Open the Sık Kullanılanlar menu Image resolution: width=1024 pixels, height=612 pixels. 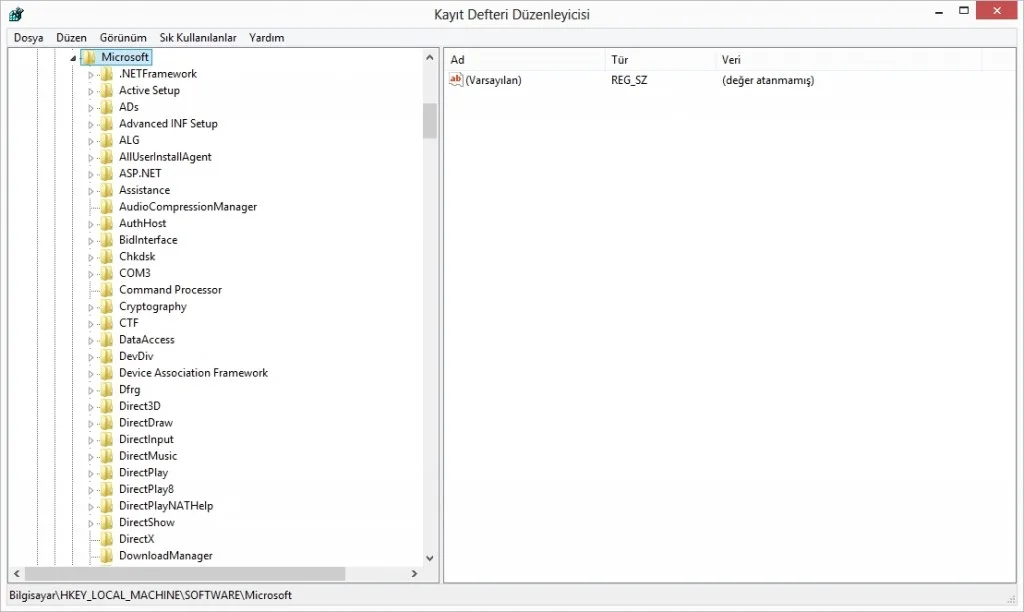pyautogui.click(x=198, y=38)
